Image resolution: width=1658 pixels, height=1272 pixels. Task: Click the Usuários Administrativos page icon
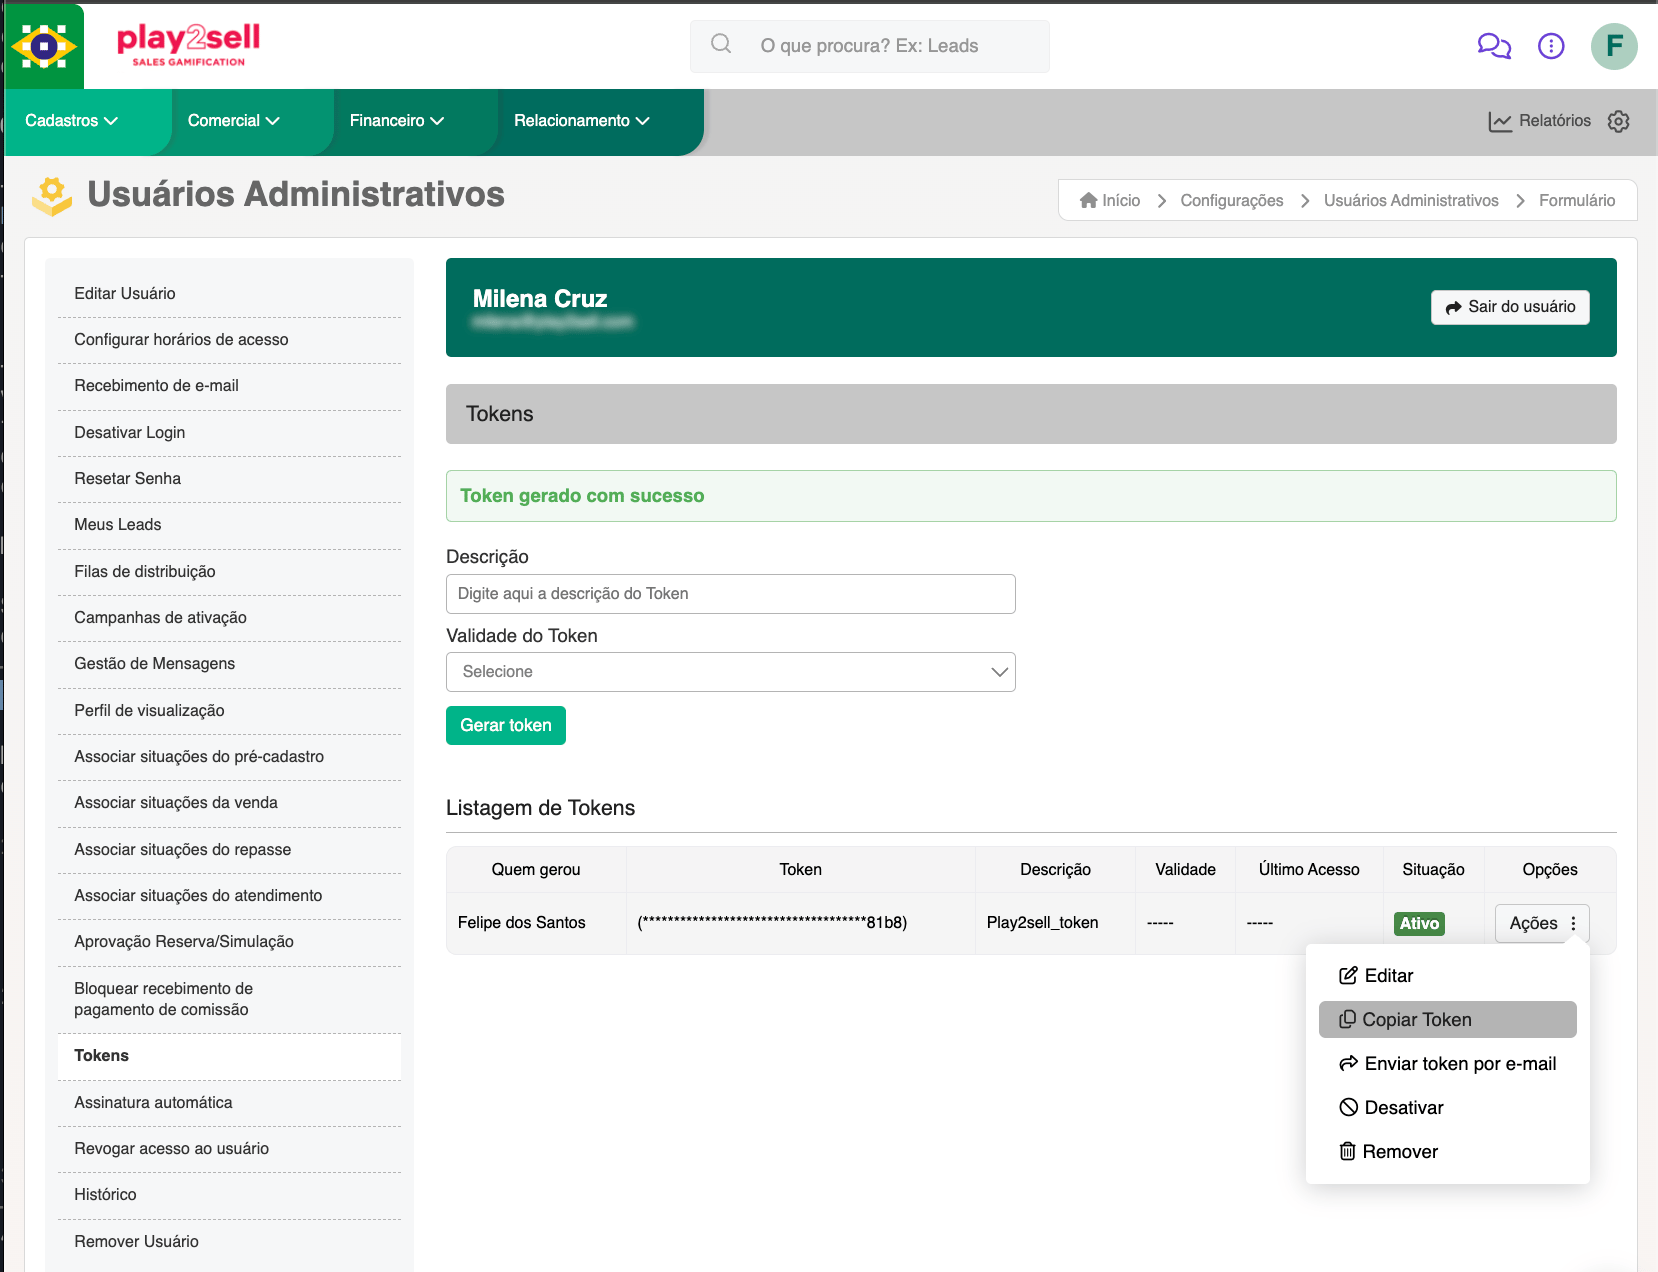coord(52,196)
